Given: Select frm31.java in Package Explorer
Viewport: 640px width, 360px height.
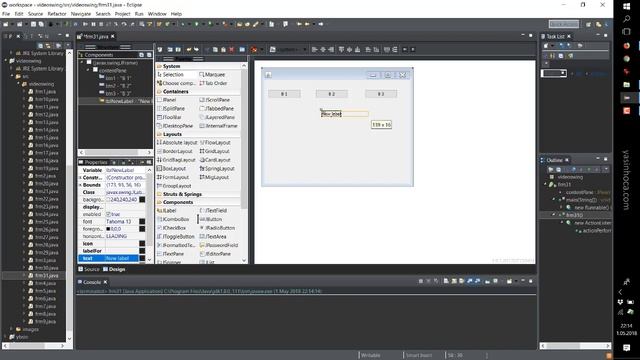Looking at the screenshot, I should pyautogui.click(x=43, y=276).
